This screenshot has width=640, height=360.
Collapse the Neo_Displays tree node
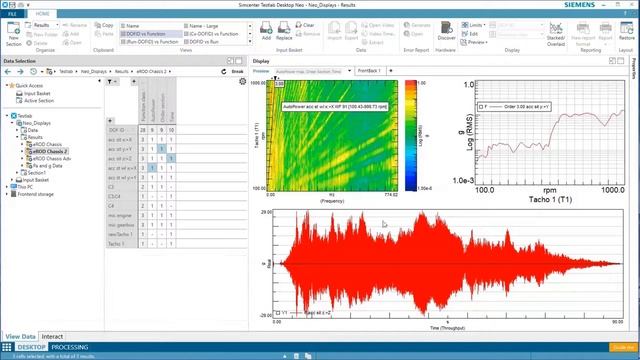pyautogui.click(x=12, y=123)
